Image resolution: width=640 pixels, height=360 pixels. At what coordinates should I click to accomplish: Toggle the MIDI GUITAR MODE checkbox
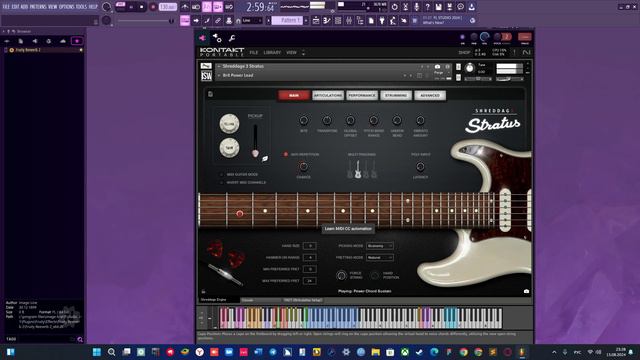tap(222, 174)
